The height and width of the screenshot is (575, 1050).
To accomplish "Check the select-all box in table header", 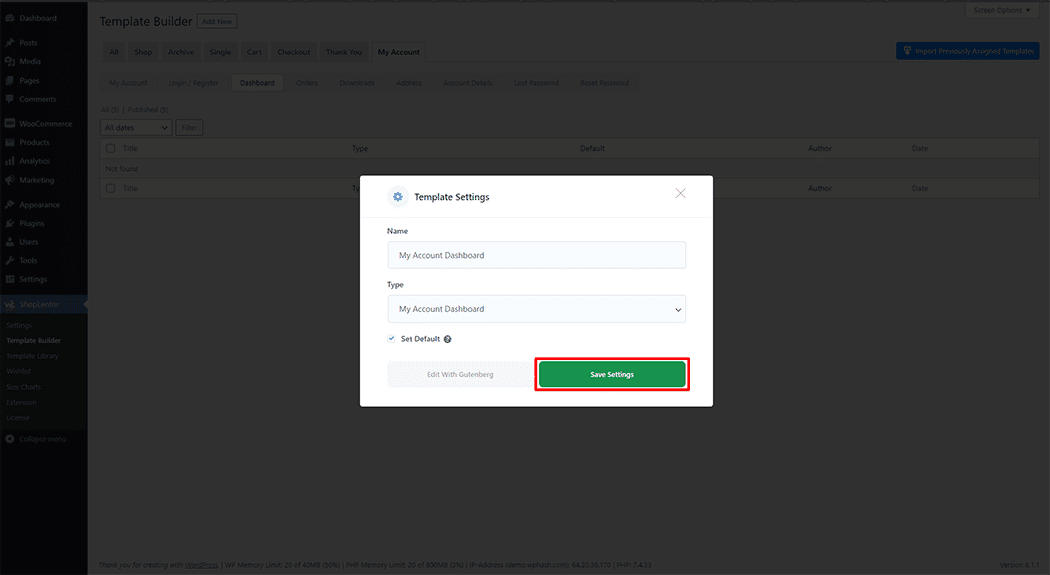I will (111, 148).
